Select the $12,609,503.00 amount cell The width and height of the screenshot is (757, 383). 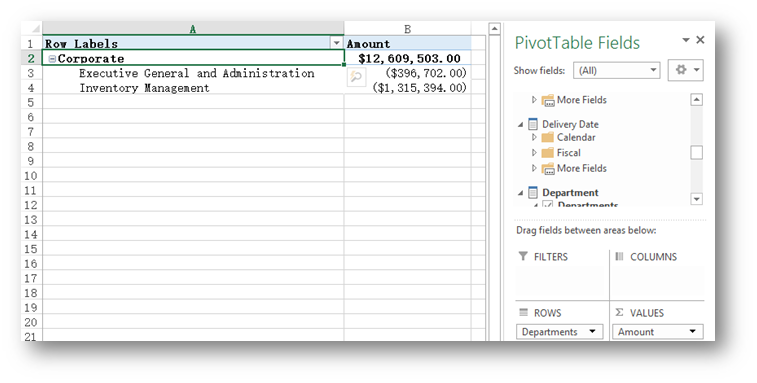click(407, 58)
